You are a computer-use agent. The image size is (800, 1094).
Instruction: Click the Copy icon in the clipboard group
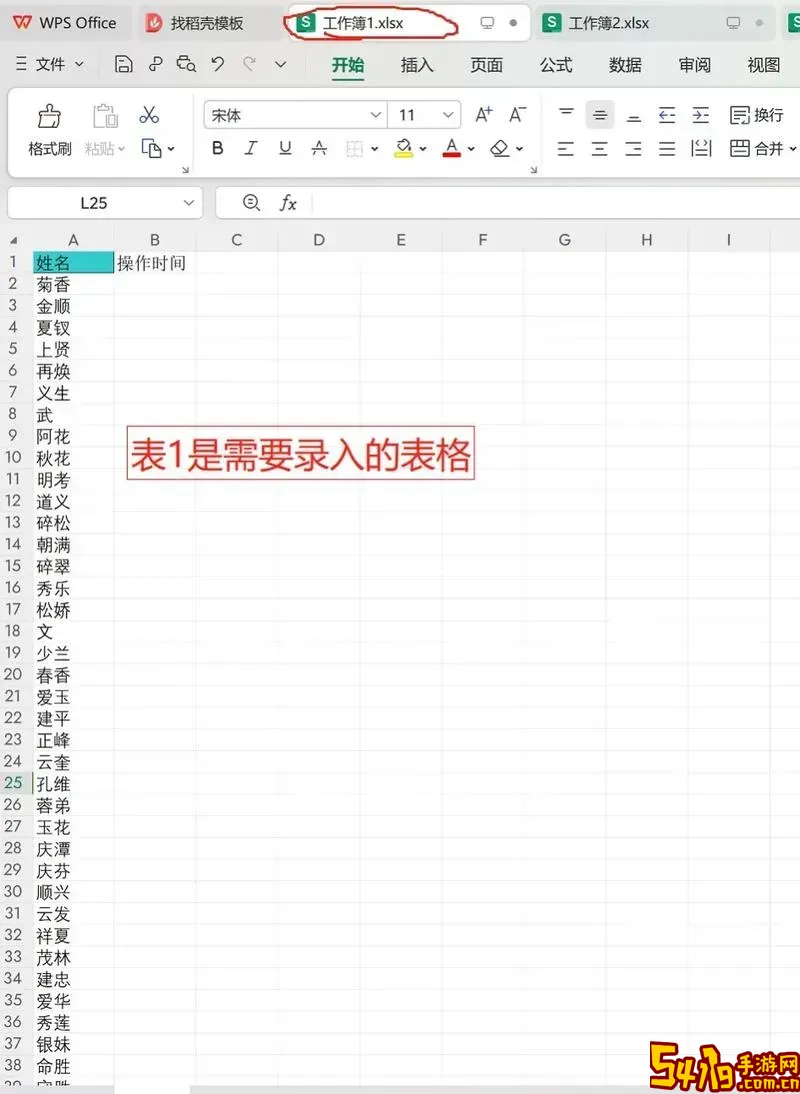point(151,148)
